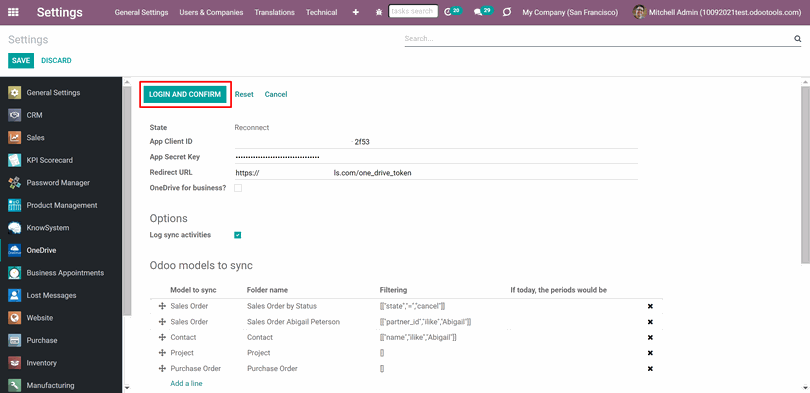The width and height of the screenshot is (810, 393).
Task: Delete the Purchase Order model row
Action: coord(650,369)
